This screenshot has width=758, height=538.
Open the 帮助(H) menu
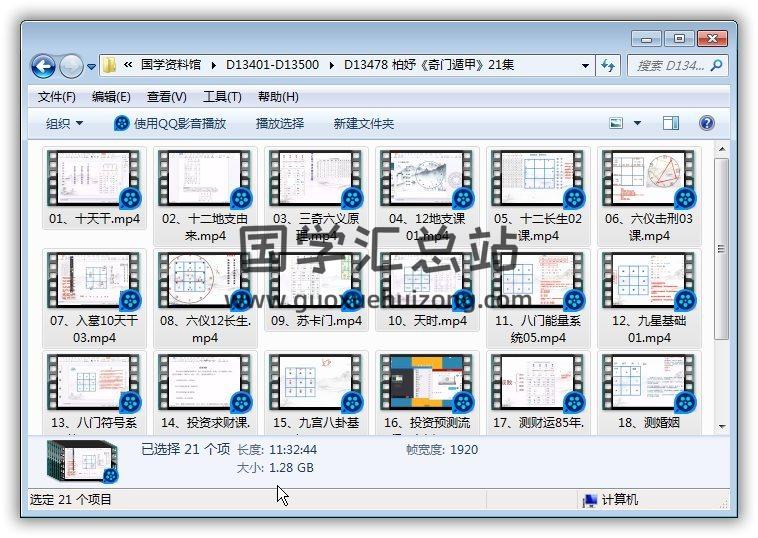coord(278,97)
